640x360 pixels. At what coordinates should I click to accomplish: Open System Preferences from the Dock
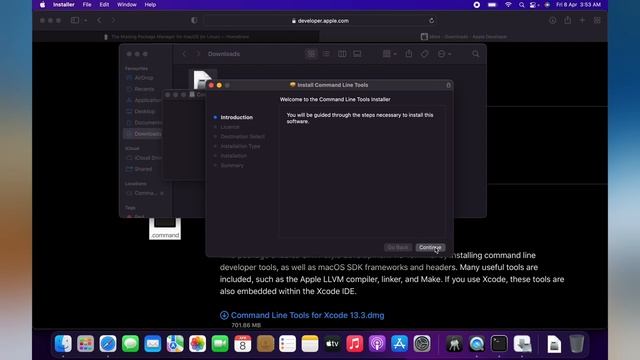tap(422, 344)
